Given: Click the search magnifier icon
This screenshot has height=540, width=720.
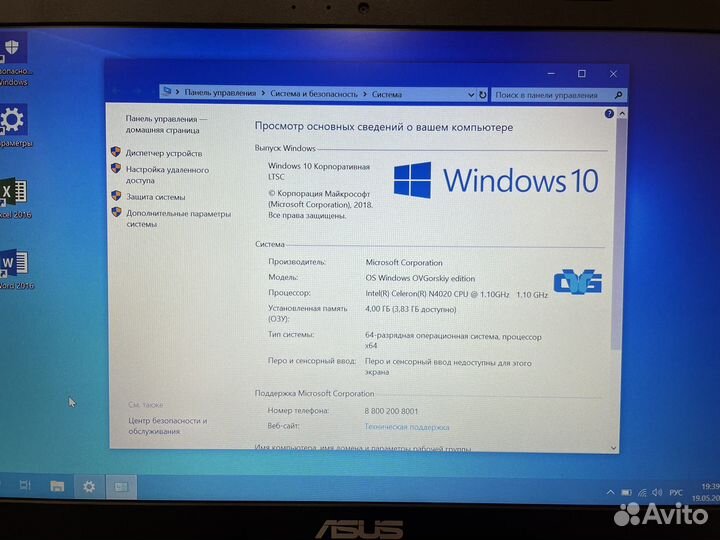Looking at the screenshot, I should click(x=618, y=95).
